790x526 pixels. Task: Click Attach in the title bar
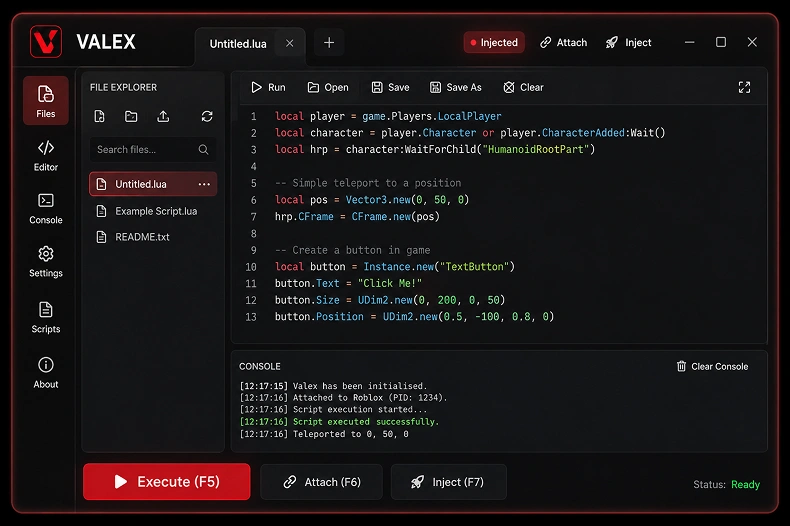pyautogui.click(x=563, y=43)
